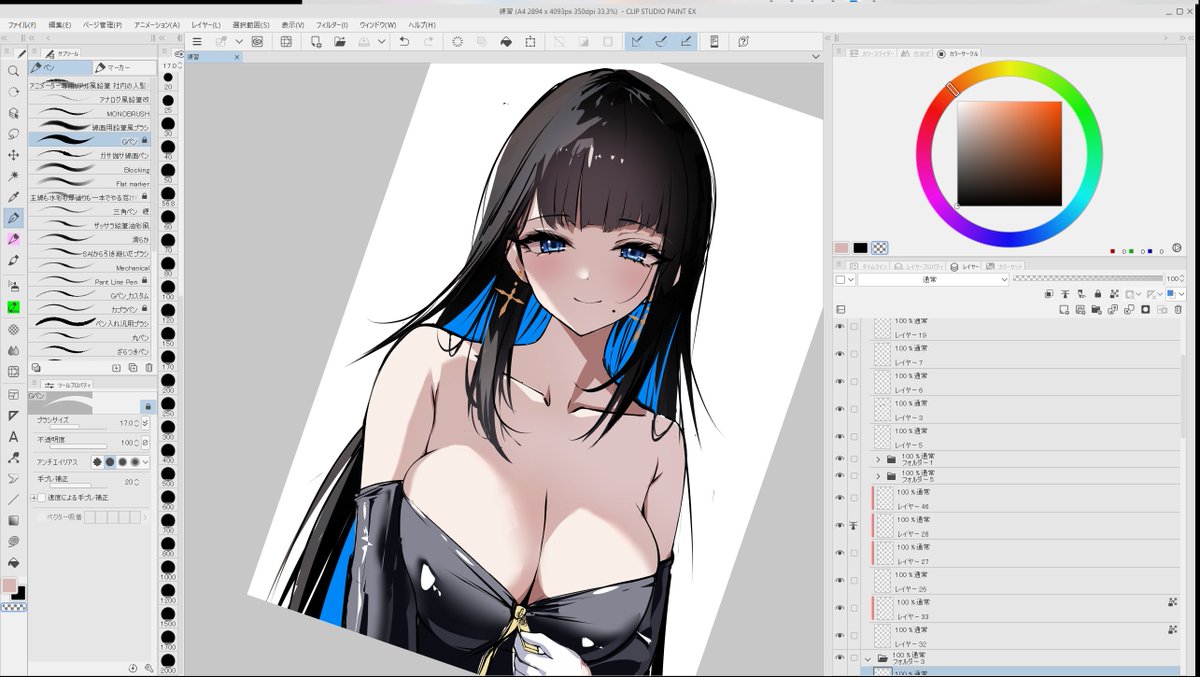1200x677 pixels.
Task: Expand the フォルダー1 layer folder
Action: pyautogui.click(x=879, y=458)
